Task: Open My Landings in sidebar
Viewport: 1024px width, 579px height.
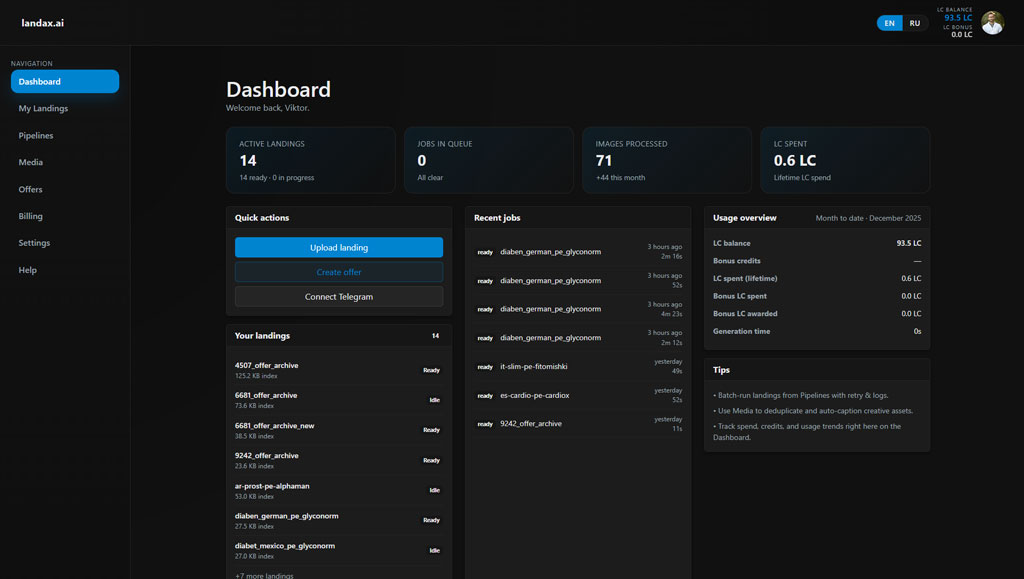Action: (43, 108)
